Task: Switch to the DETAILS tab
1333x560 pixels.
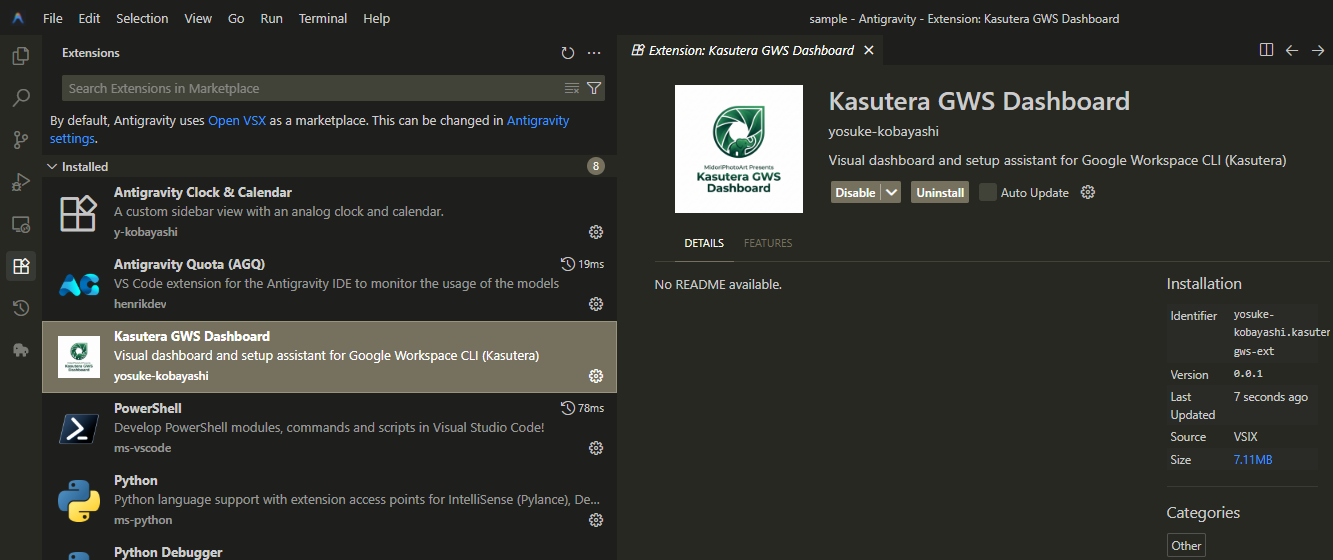Action: (704, 243)
